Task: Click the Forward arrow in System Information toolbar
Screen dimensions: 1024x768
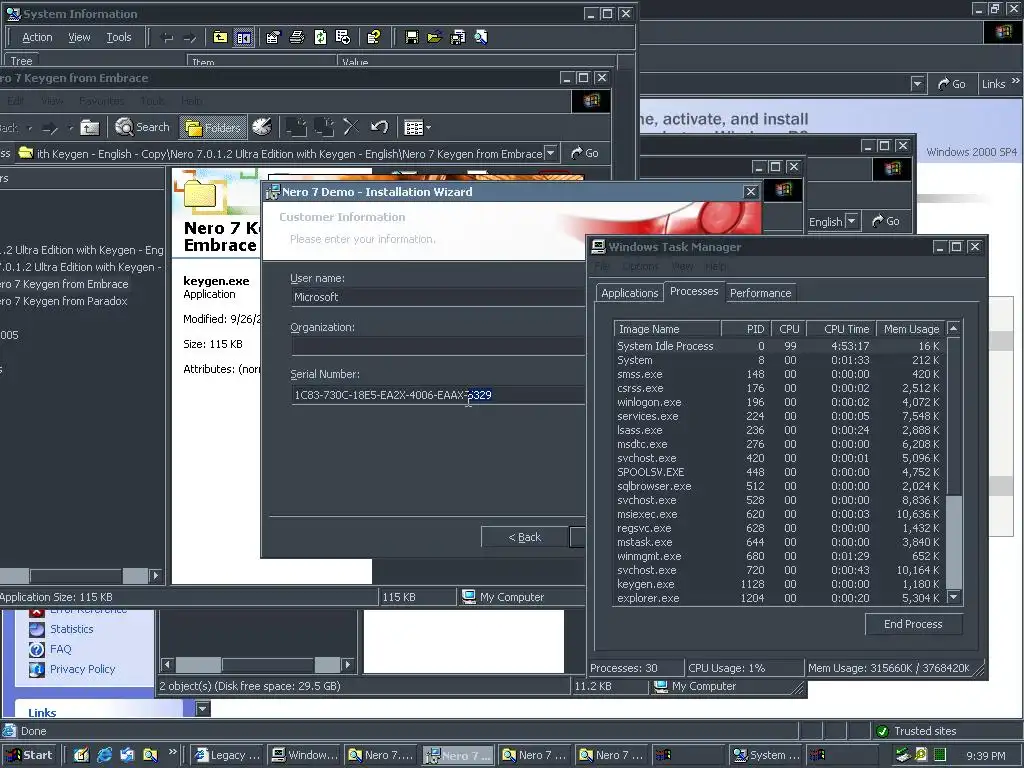Action: (x=189, y=38)
